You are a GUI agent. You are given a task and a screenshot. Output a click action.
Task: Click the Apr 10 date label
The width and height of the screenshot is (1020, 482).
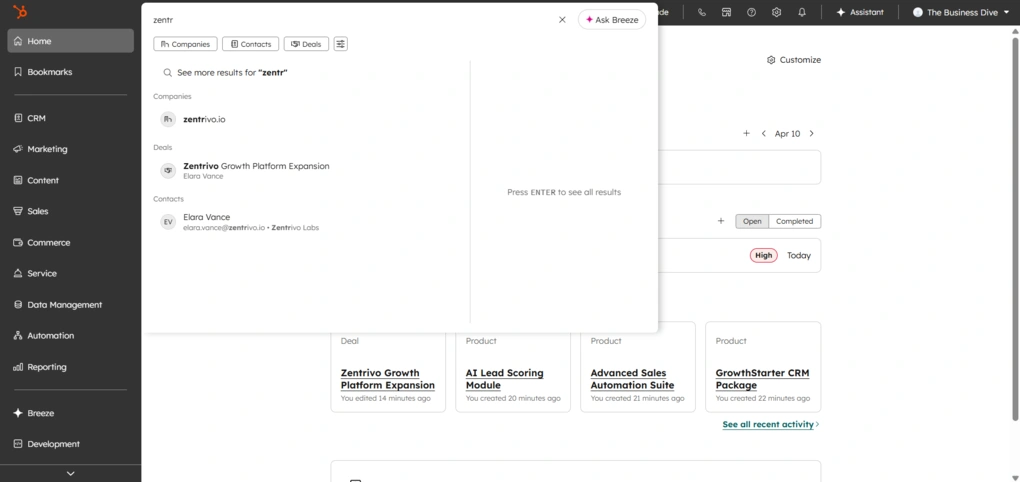point(787,133)
